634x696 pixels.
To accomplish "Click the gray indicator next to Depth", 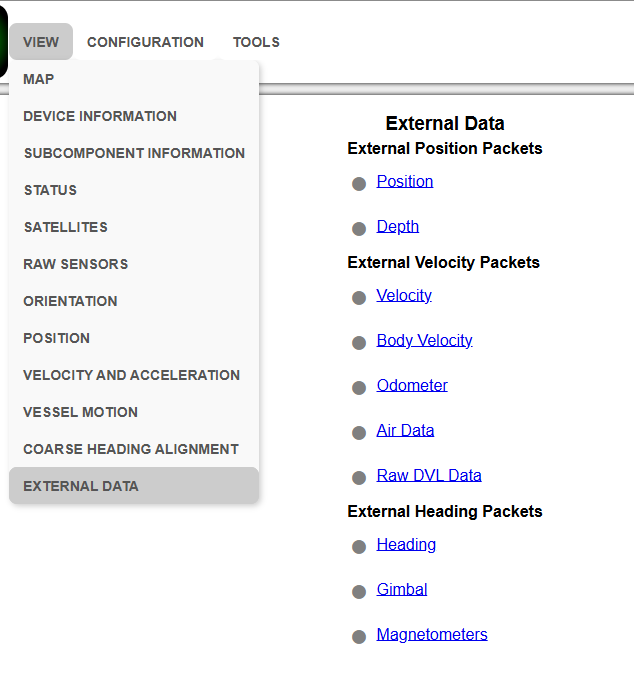I will [359, 229].
